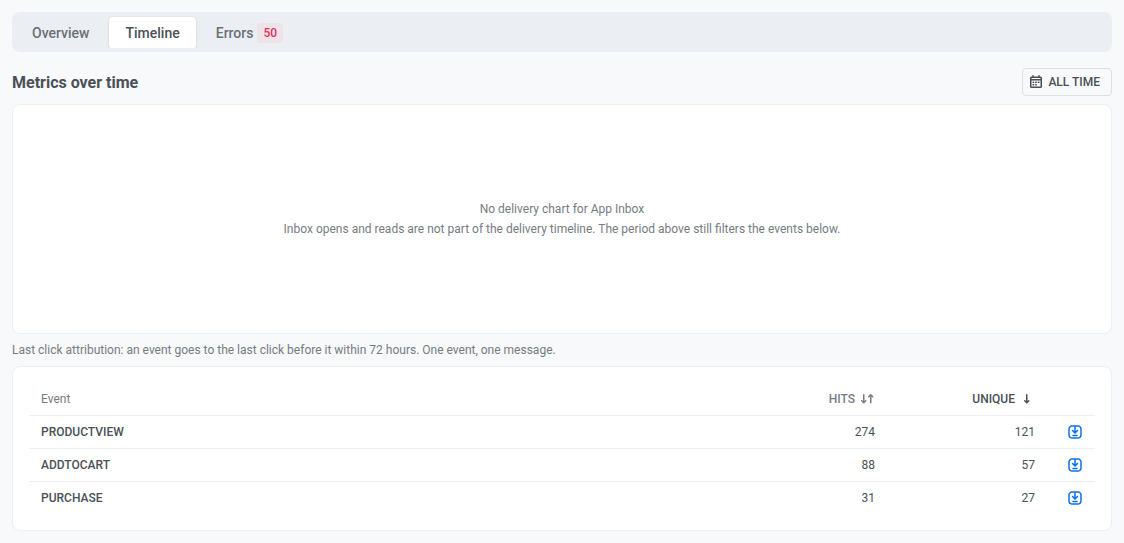Click 'No delivery chart for App Inbox' message
This screenshot has width=1124, height=543.
click(x=562, y=209)
